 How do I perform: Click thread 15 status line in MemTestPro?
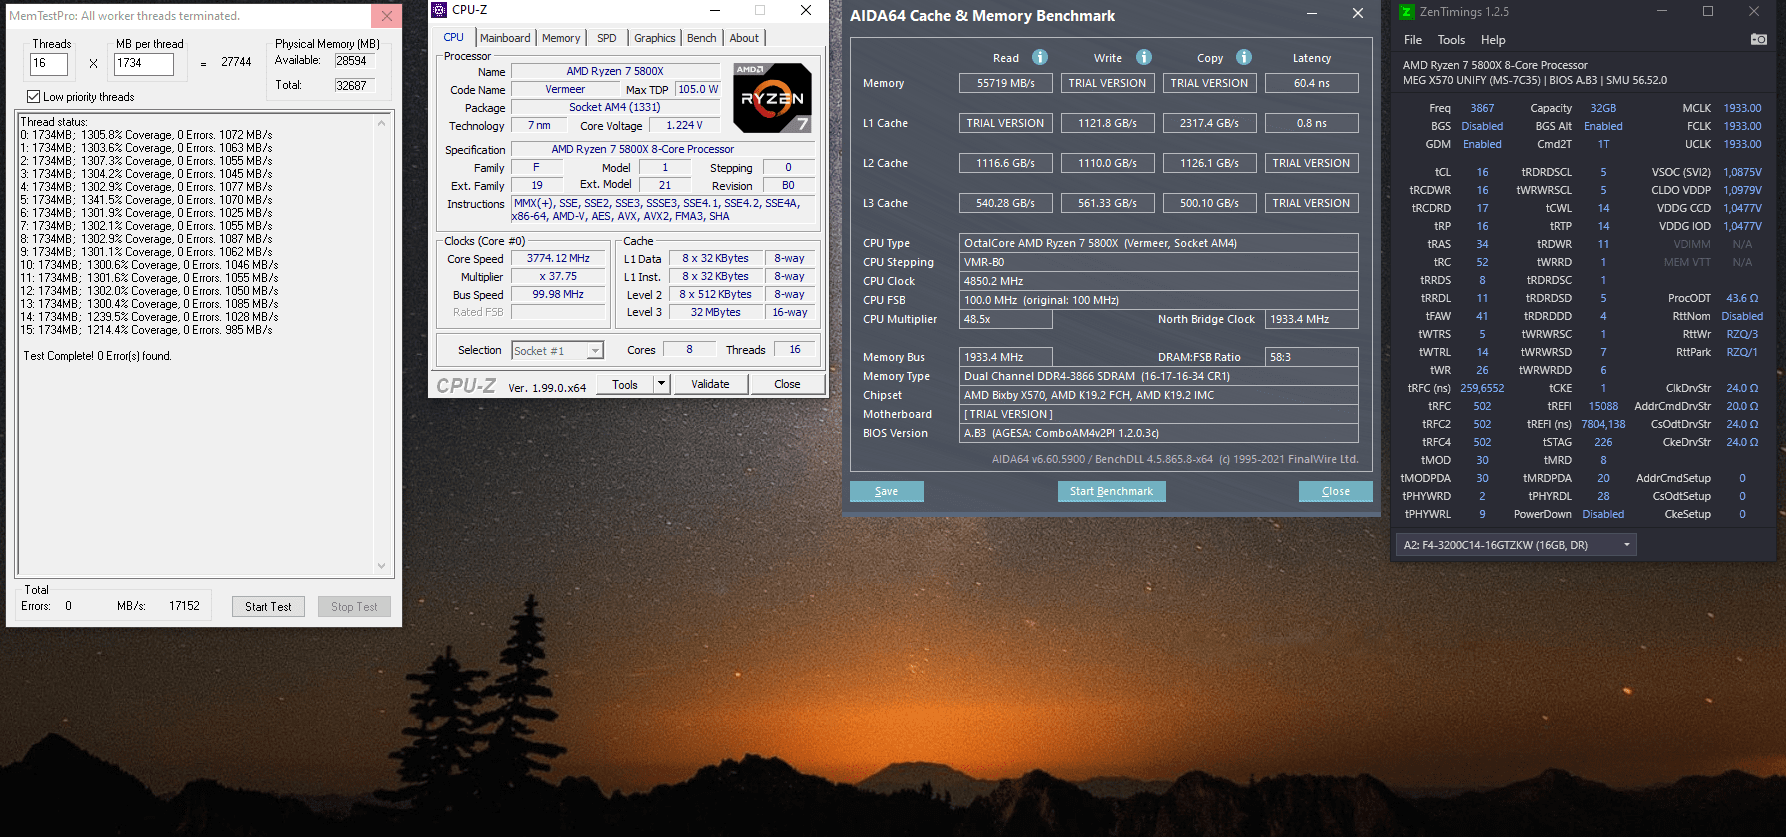coord(147,330)
